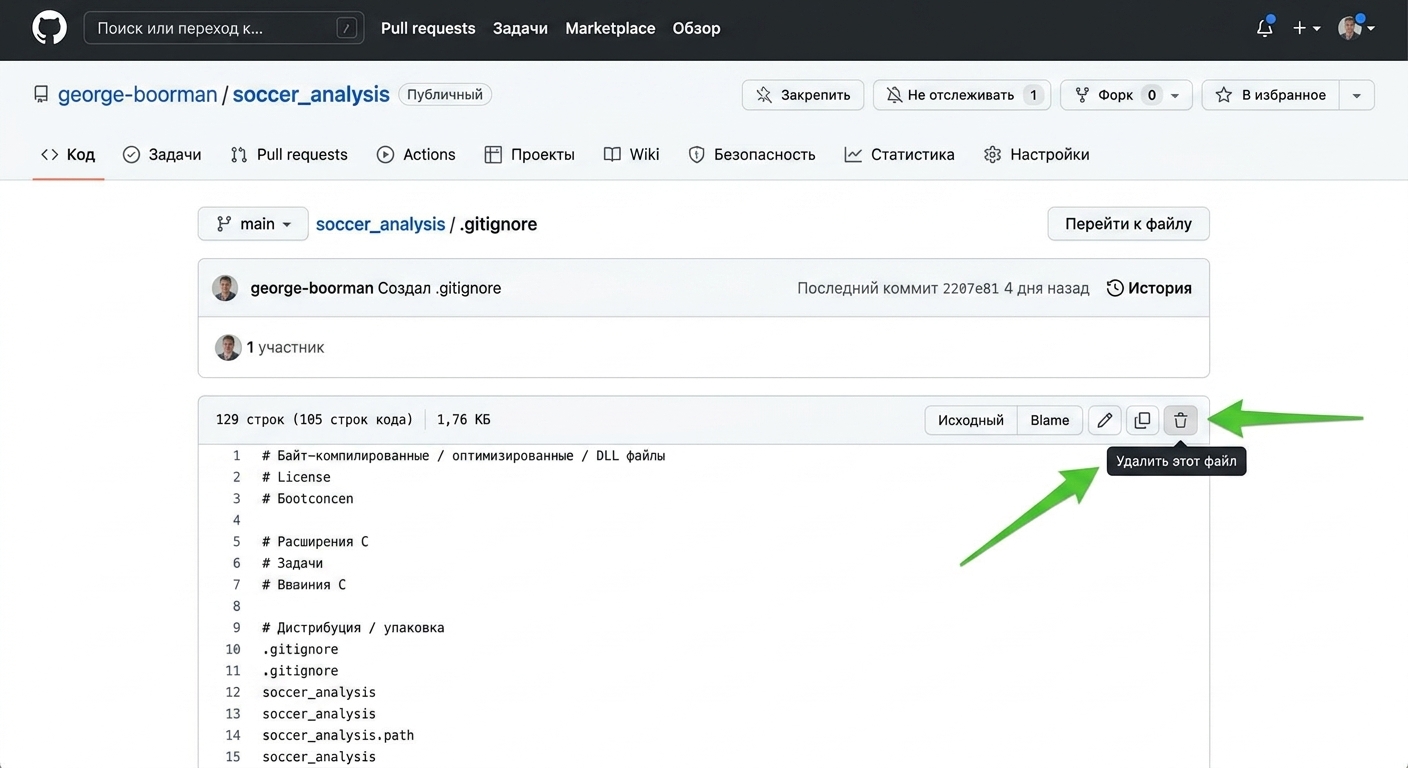Open the GitHub home logo

click(49, 28)
